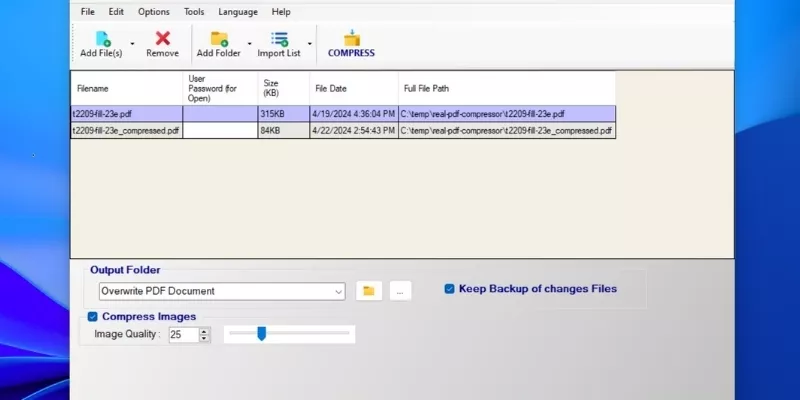The height and width of the screenshot is (400, 800).
Task: Start compression with the COMPRESS button
Action: tap(352, 44)
